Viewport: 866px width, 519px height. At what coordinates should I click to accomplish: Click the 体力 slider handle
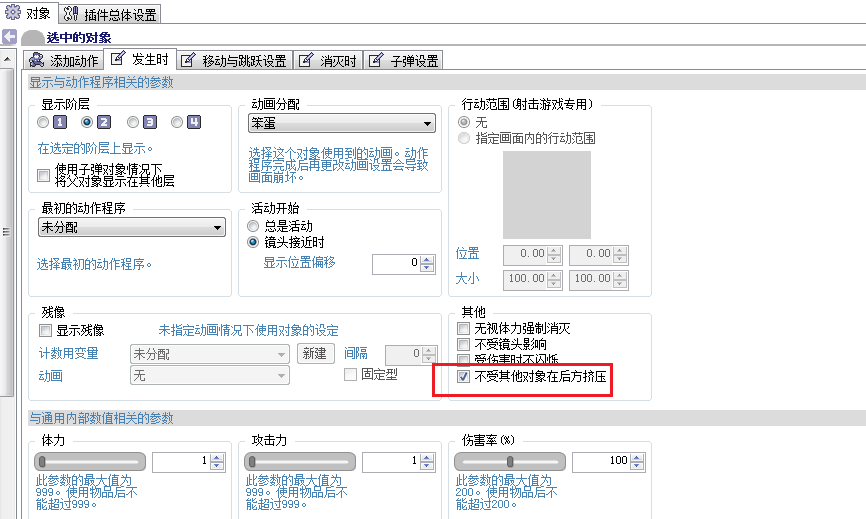tap(42, 461)
